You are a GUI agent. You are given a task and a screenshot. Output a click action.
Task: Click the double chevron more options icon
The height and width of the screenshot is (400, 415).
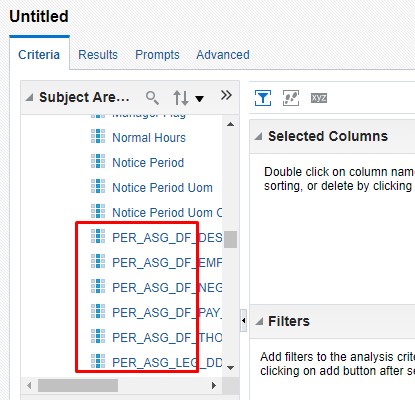[226, 95]
